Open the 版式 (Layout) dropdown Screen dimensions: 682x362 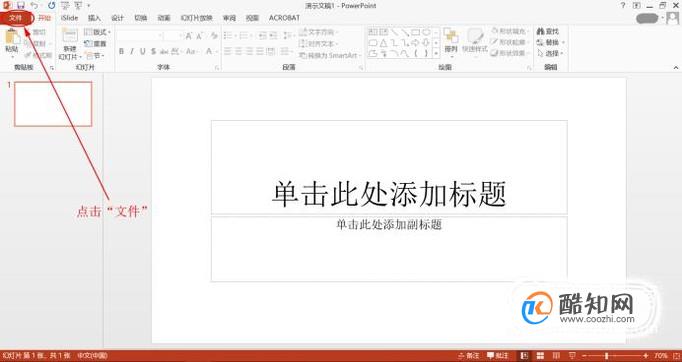(97, 32)
